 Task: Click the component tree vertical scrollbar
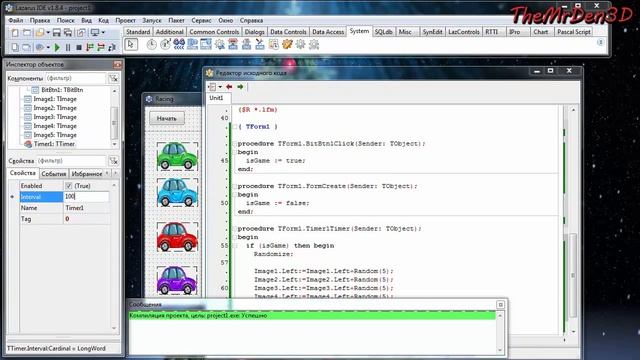click(x=114, y=117)
